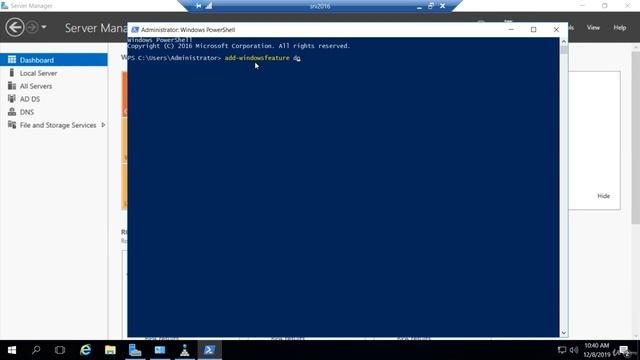Open Task View from the taskbar
Viewport: 640px width, 360px height.
click(60, 350)
